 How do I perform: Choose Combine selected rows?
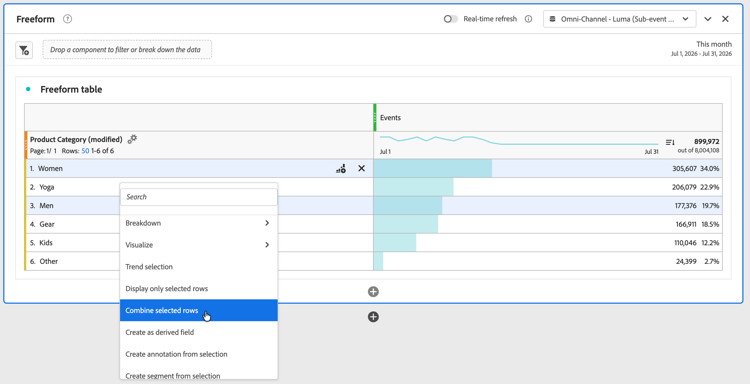pos(199,310)
